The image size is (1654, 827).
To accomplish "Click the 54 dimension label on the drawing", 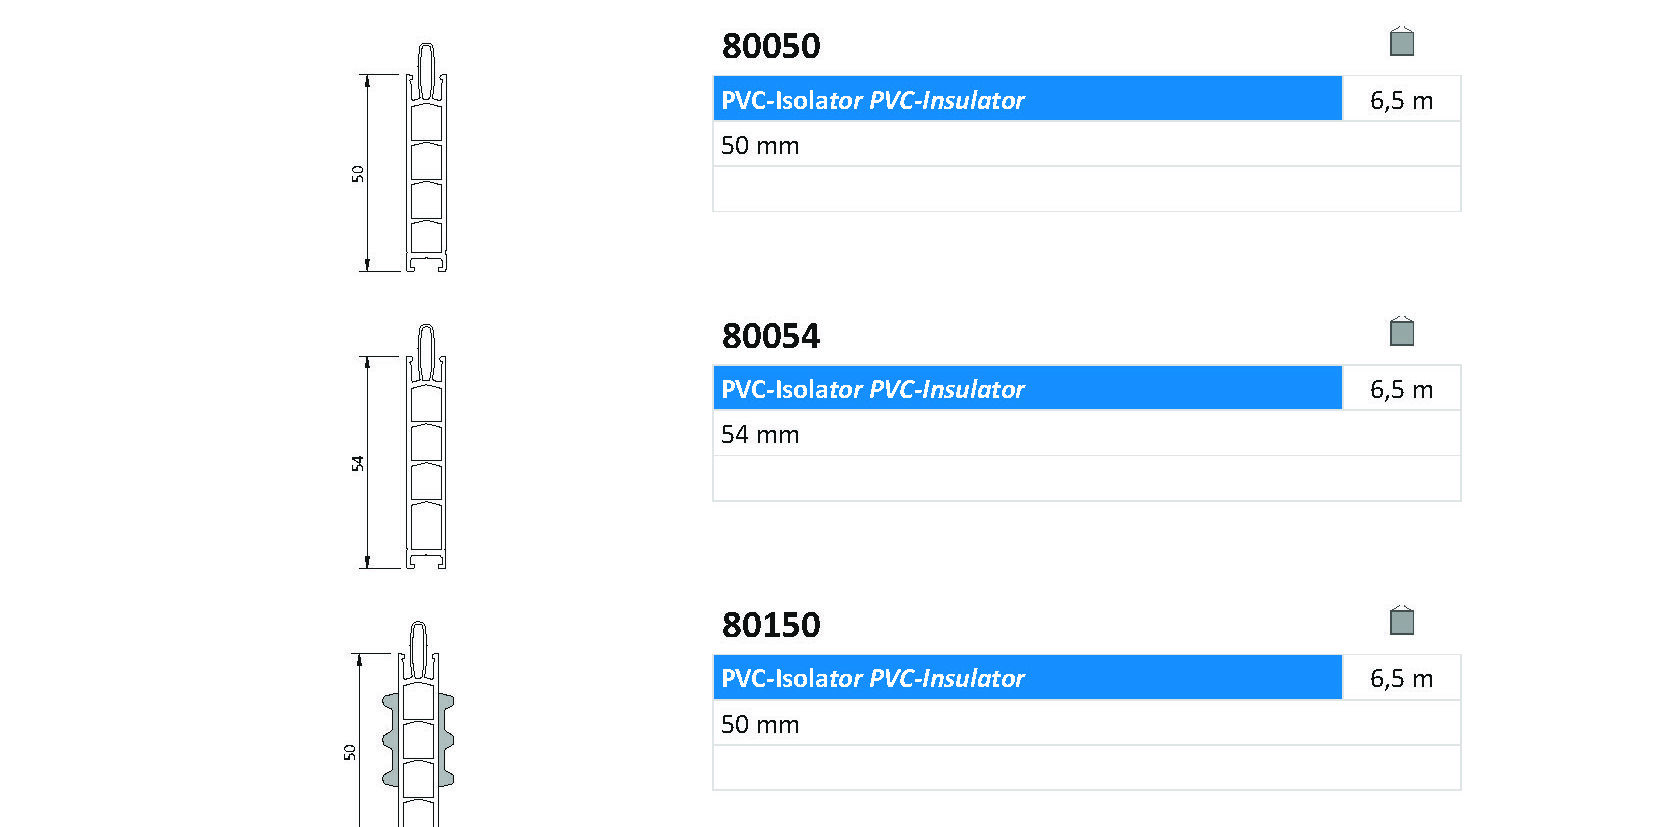I will click(357, 463).
